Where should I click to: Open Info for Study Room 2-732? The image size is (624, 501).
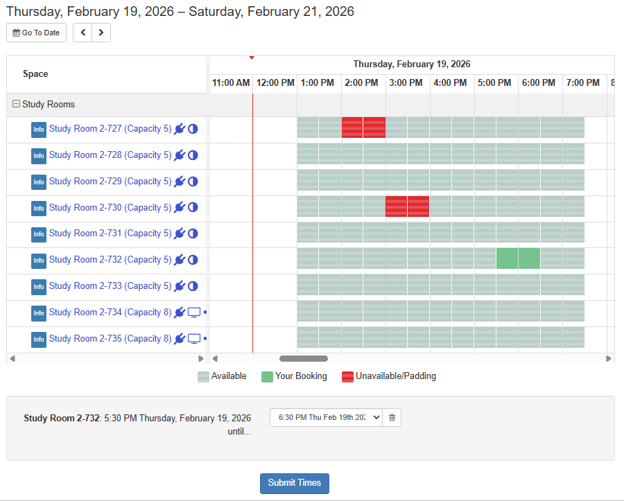[39, 261]
